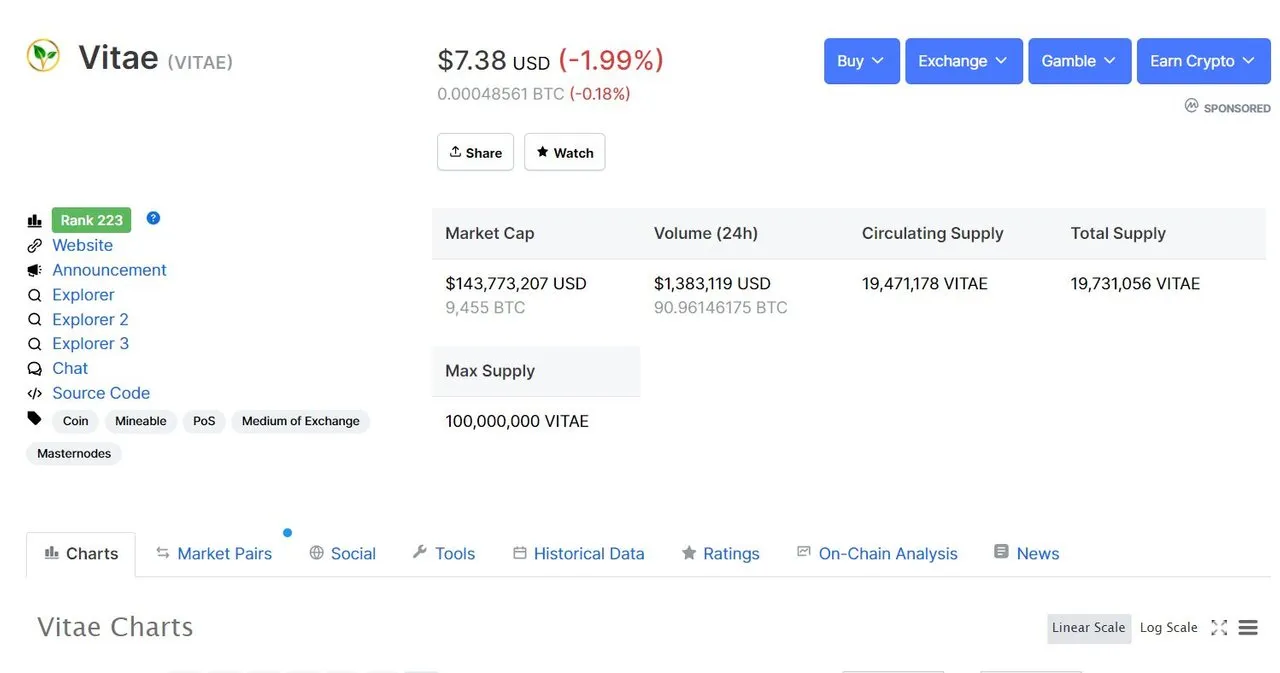The height and width of the screenshot is (673, 1280).
Task: Open On-Chain Analysis tab
Action: click(x=877, y=554)
